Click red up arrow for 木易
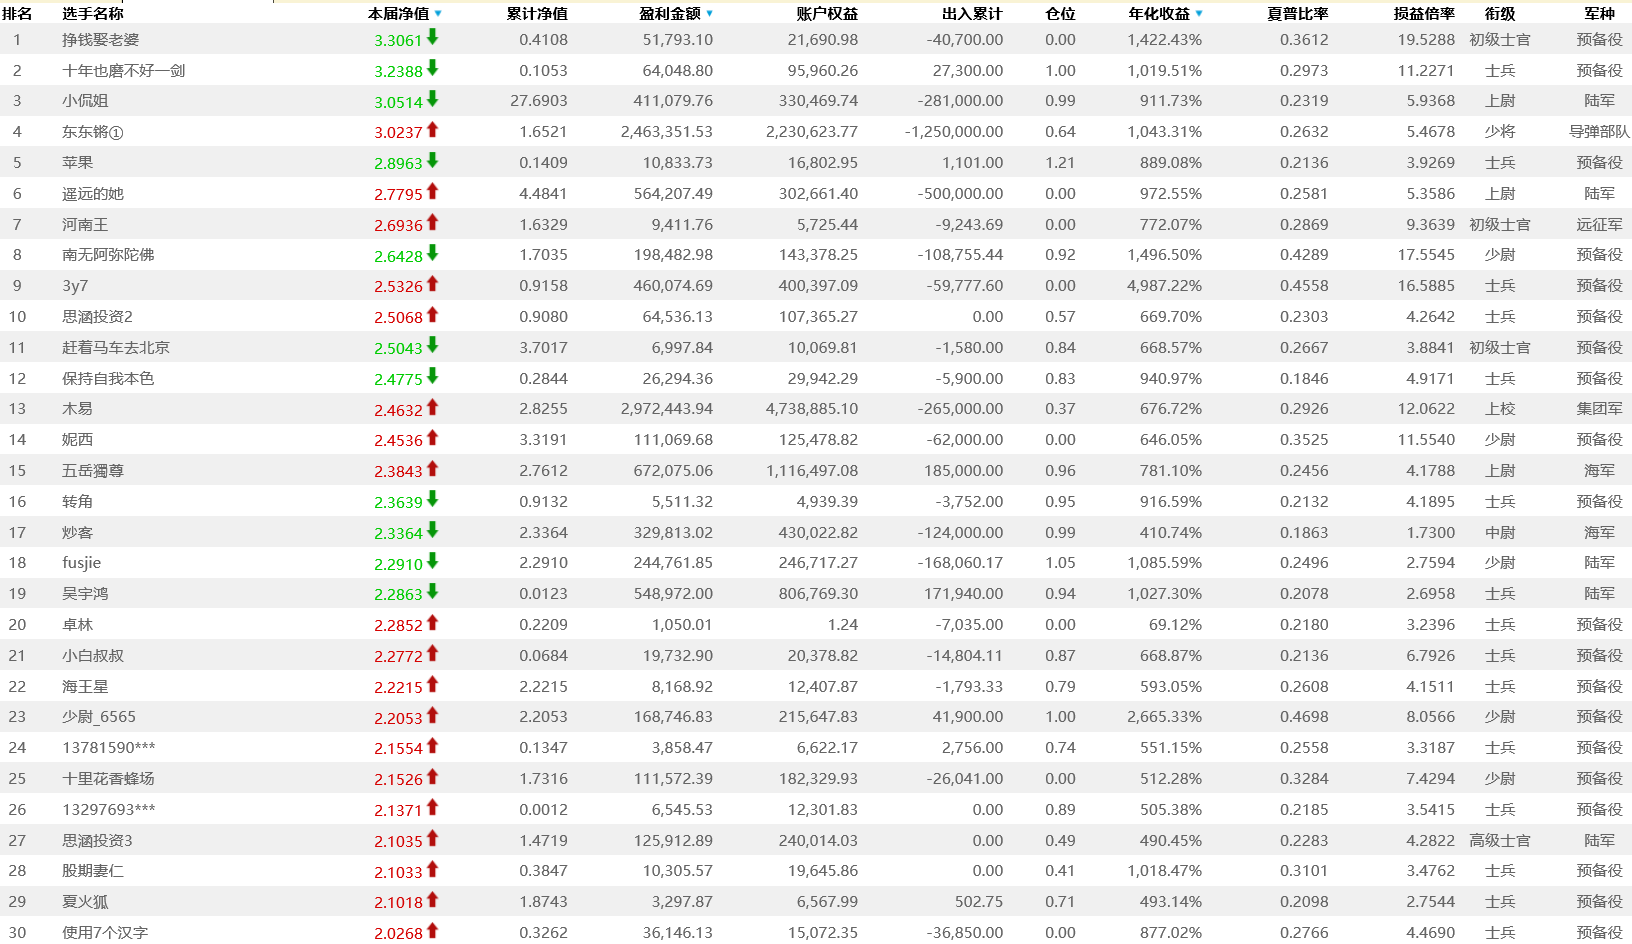Viewport: 1632px width, 944px height. pyautogui.click(x=433, y=407)
